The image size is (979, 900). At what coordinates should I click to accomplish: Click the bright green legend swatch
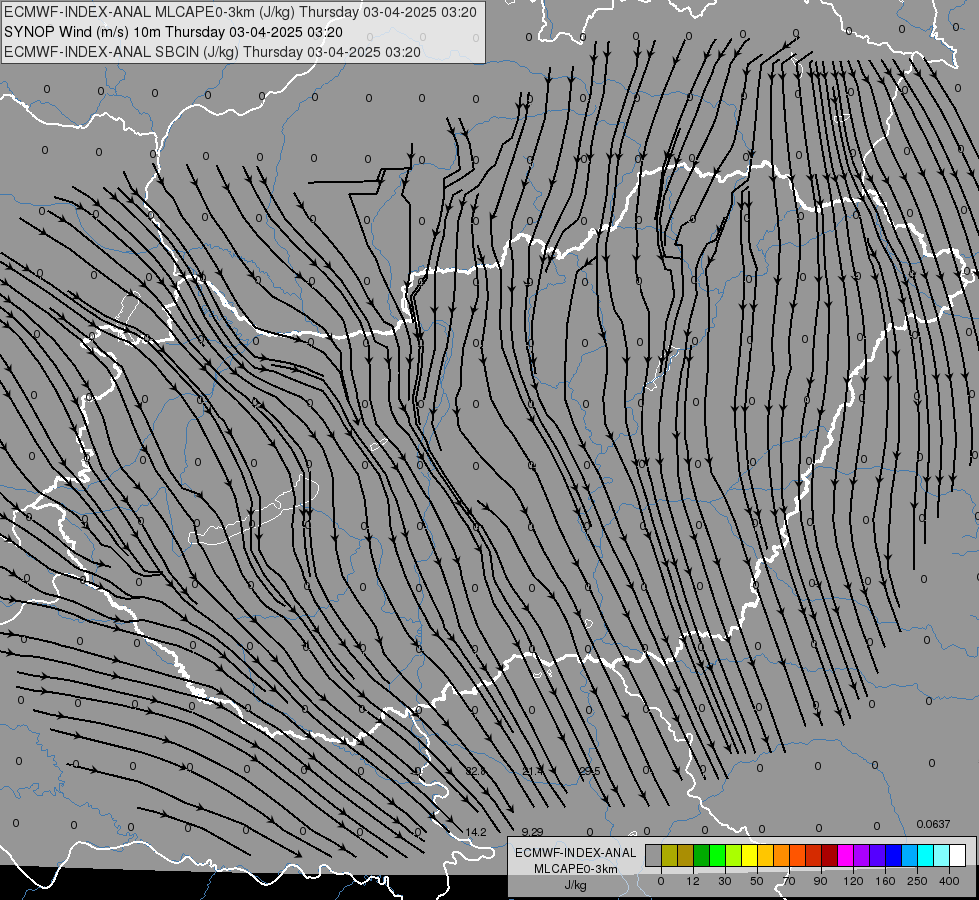click(x=717, y=855)
